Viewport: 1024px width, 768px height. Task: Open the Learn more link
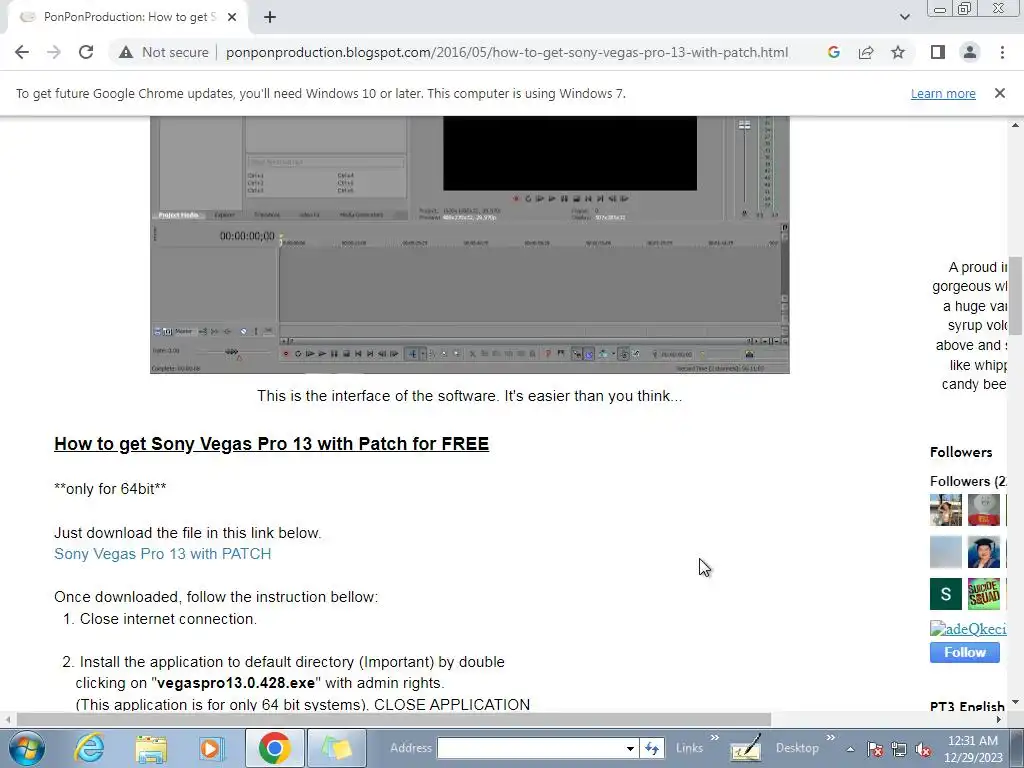[x=943, y=93]
